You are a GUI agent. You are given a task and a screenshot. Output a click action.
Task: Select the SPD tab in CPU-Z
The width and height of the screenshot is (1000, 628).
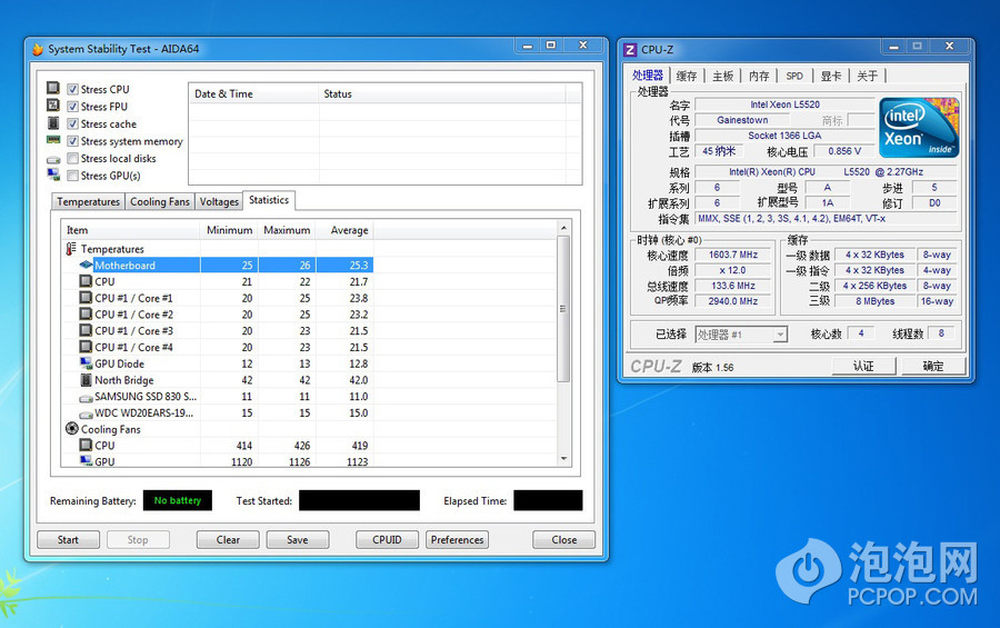(795, 76)
